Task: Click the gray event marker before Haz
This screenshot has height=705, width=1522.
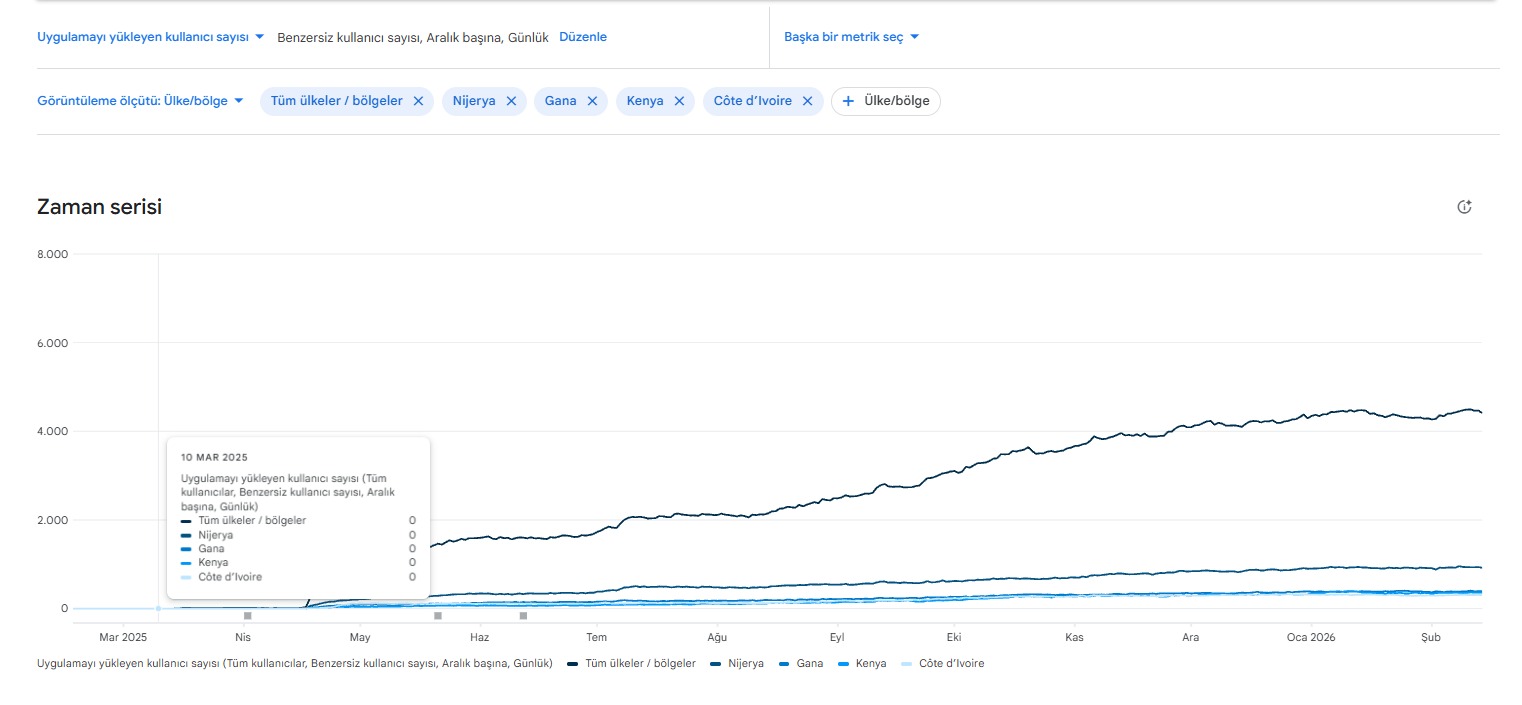Action: click(x=438, y=616)
